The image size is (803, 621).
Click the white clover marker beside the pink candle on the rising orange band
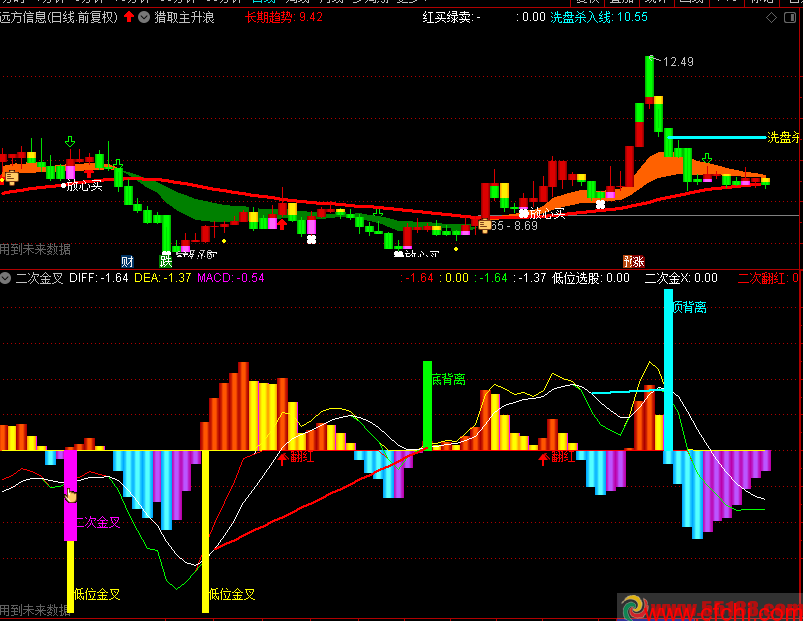(600, 205)
